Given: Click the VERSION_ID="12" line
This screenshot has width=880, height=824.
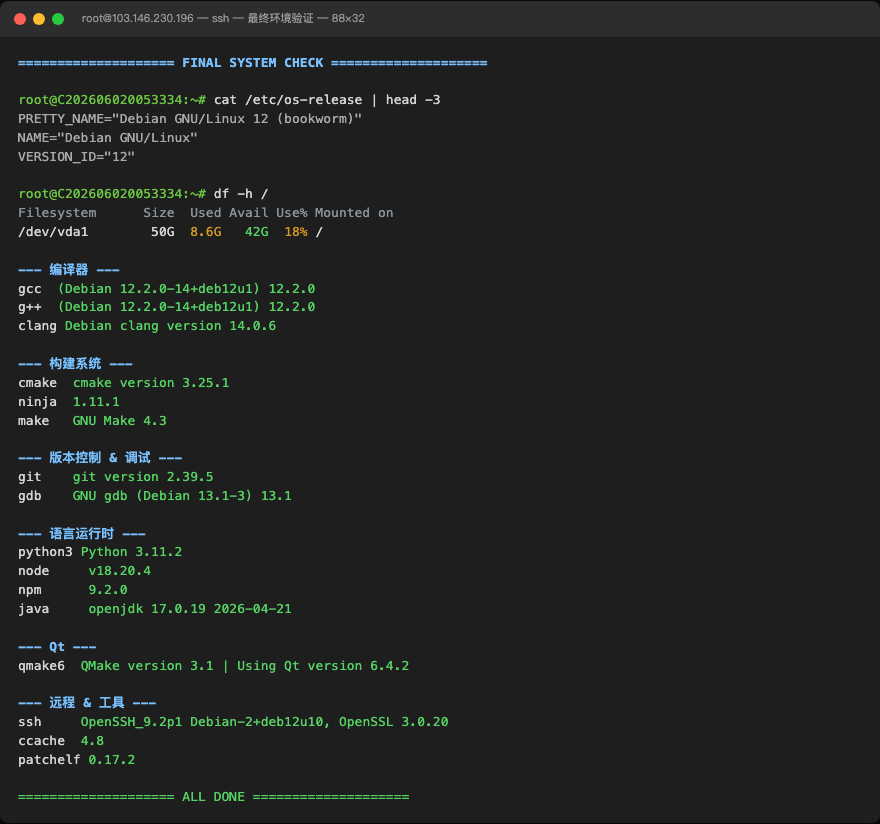Looking at the screenshot, I should (76, 157).
